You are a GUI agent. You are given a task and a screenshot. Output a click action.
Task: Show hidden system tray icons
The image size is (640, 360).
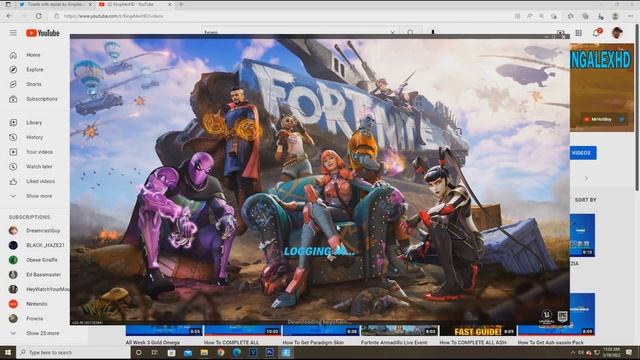[x=573, y=353]
